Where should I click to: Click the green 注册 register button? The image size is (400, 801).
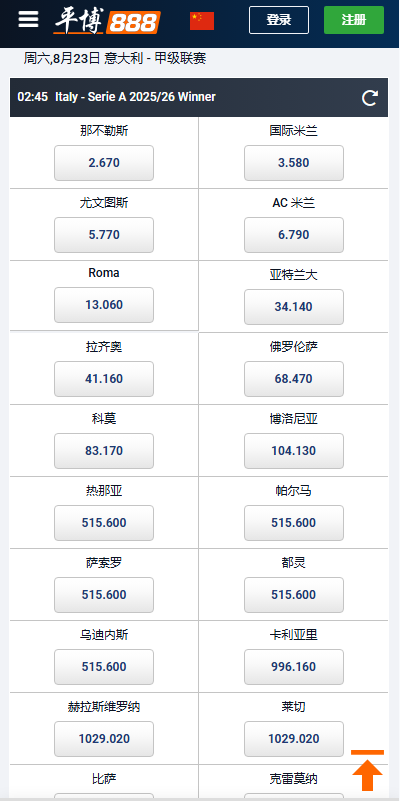pyautogui.click(x=354, y=20)
